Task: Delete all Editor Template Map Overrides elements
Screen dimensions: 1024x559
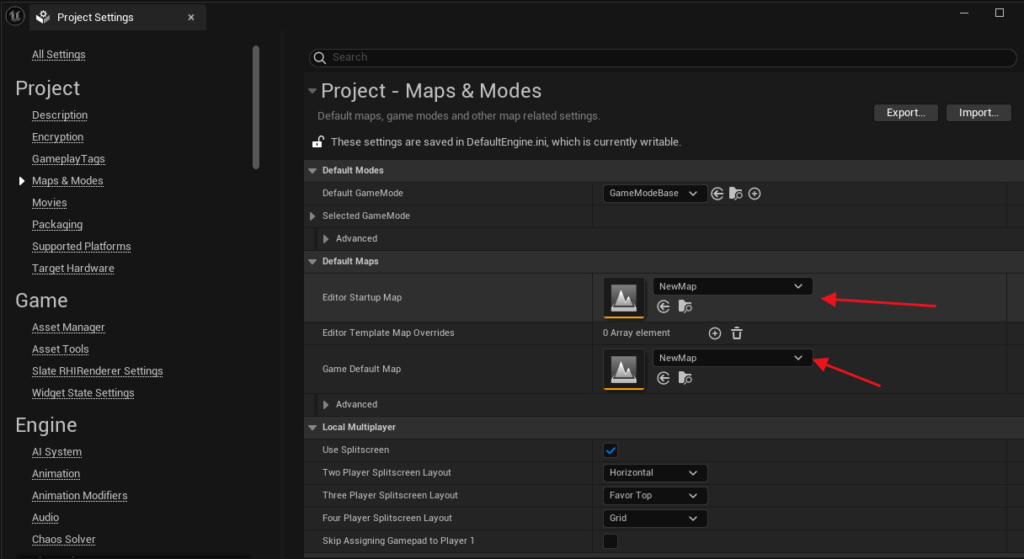Action: click(x=737, y=333)
